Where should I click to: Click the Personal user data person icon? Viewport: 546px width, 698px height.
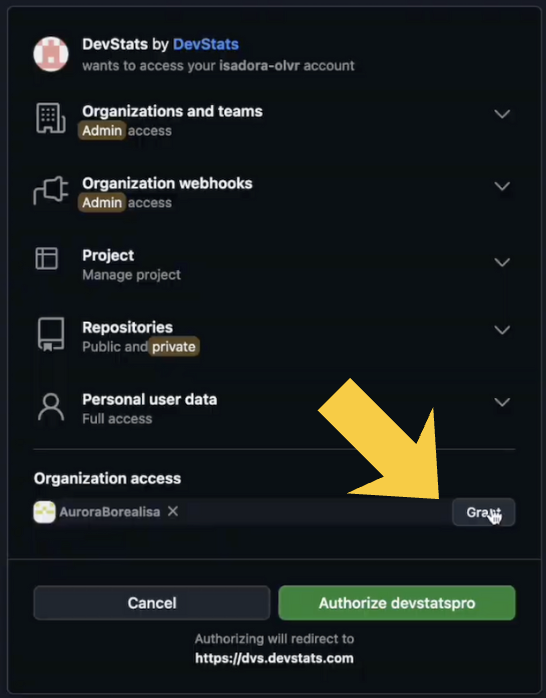51,407
